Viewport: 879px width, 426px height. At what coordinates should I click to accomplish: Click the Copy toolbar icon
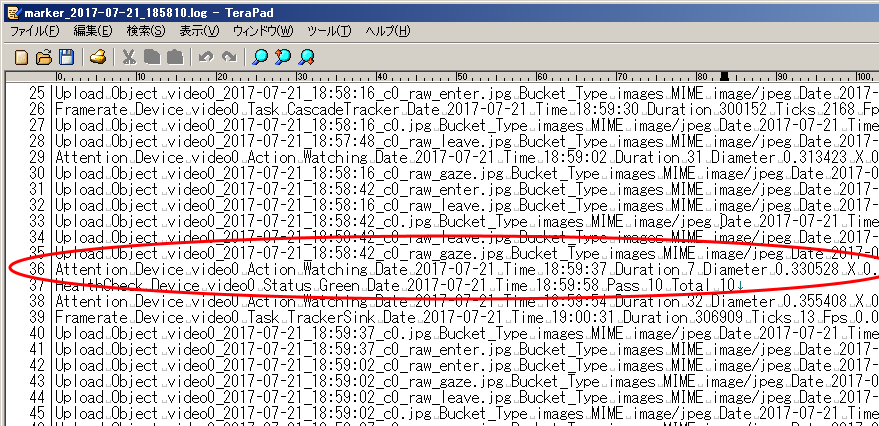point(152,57)
